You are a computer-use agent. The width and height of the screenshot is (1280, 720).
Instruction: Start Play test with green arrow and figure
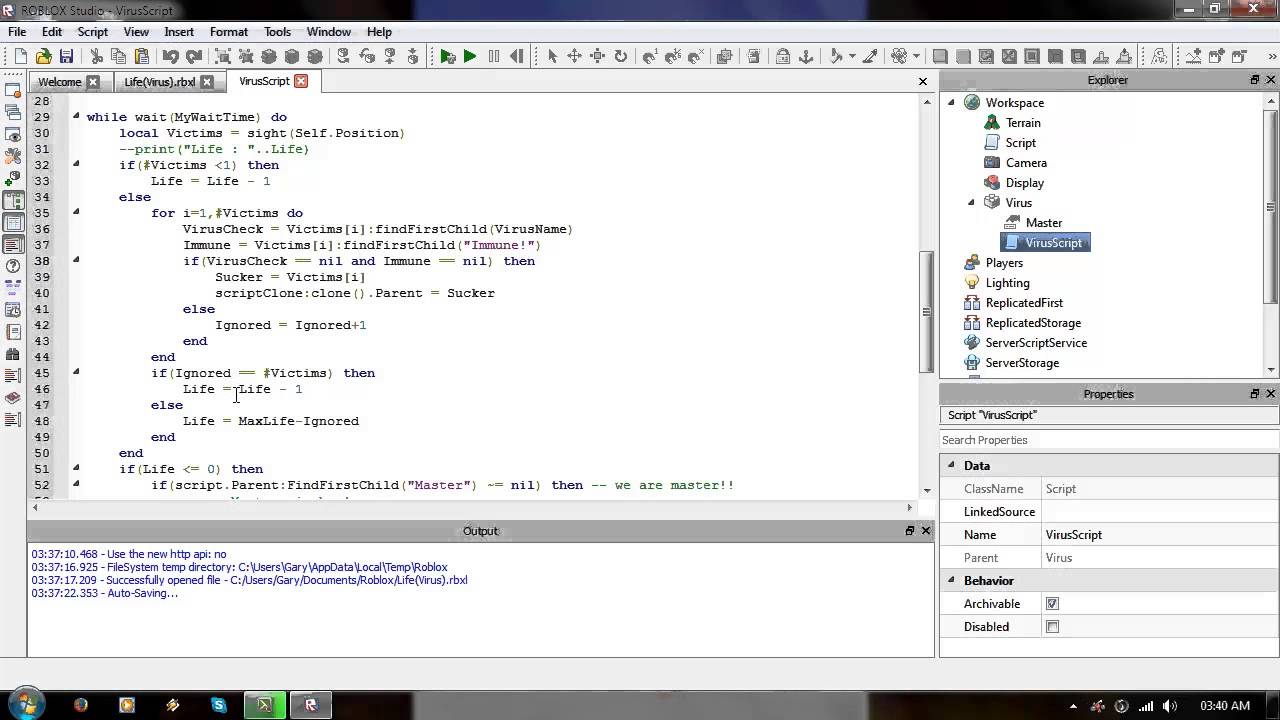click(447, 57)
